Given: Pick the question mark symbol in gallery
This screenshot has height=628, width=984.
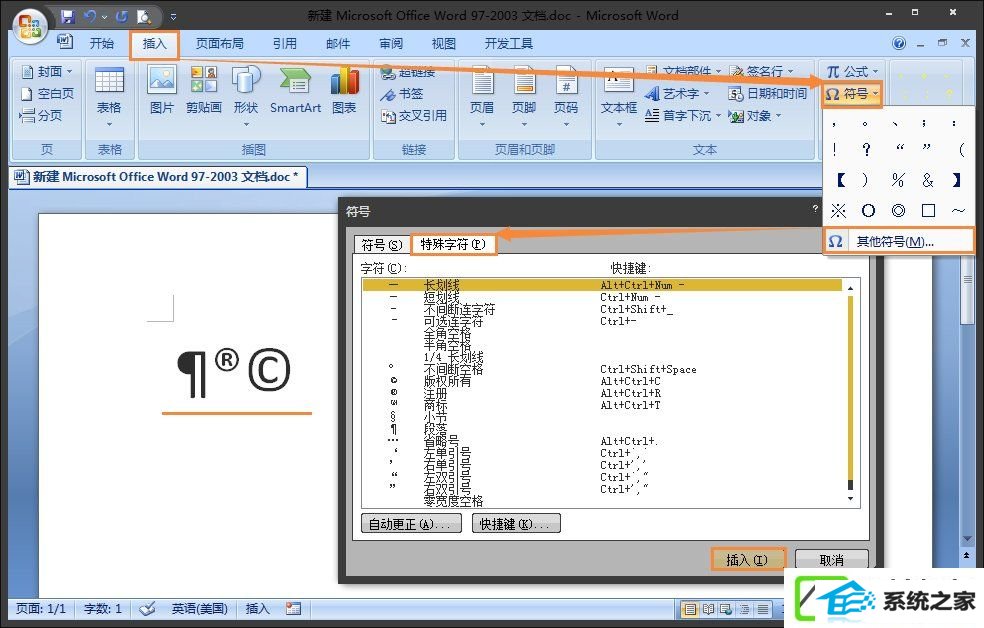Looking at the screenshot, I should point(867,149).
